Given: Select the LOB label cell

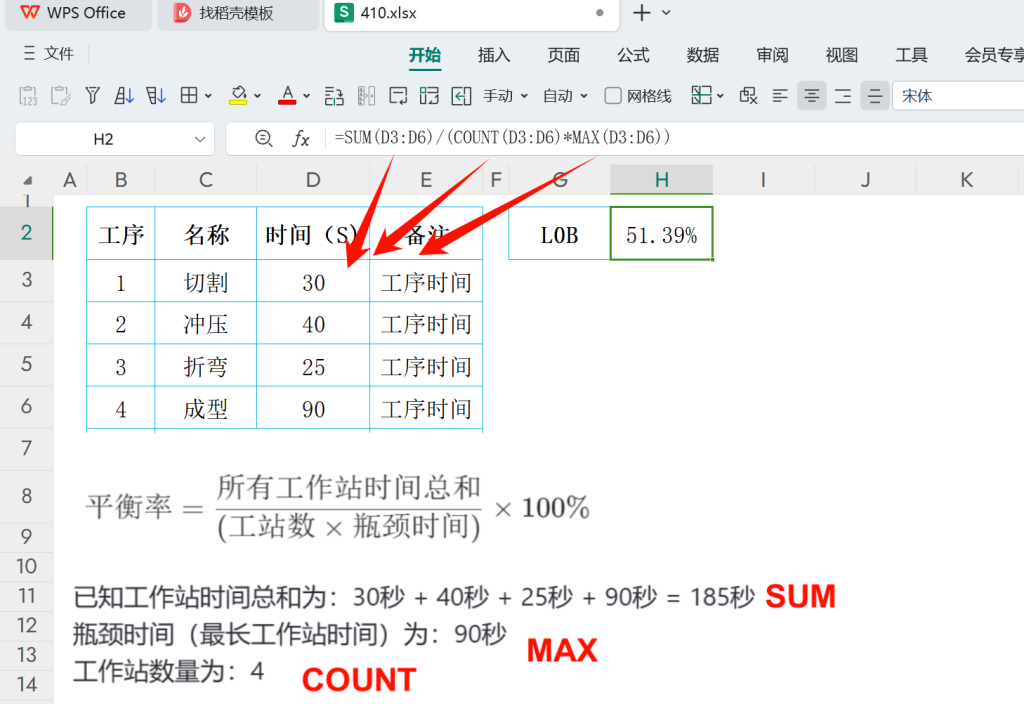Looking at the screenshot, I should [560, 234].
